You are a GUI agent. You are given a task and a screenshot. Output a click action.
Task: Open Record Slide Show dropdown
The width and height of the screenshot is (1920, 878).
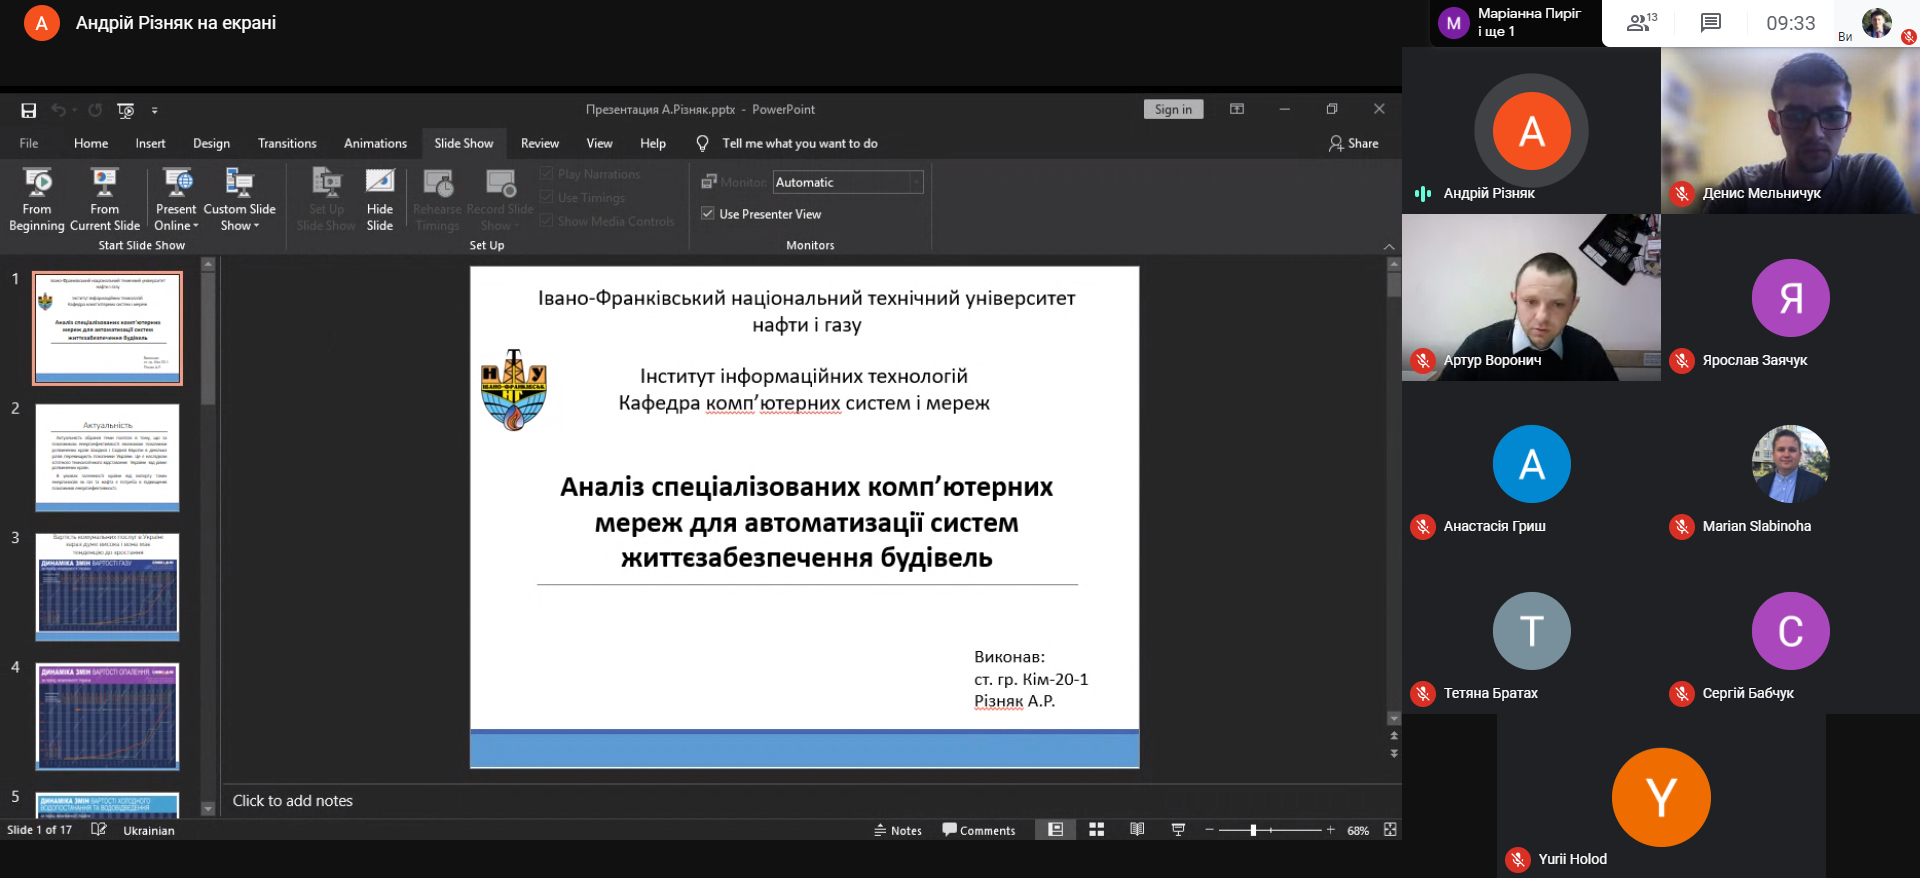click(499, 200)
